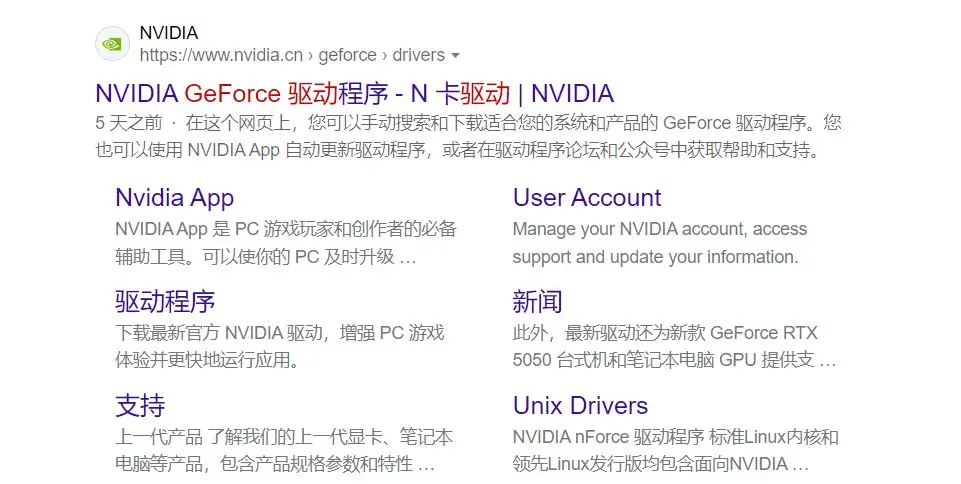Open the User Account sitelink
This screenshot has height=484, width=961.
click(587, 198)
